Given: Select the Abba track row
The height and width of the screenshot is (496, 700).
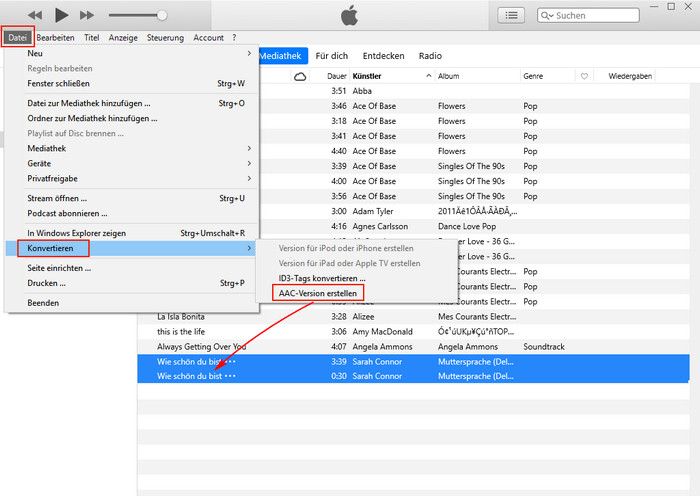Looking at the screenshot, I should [473, 91].
